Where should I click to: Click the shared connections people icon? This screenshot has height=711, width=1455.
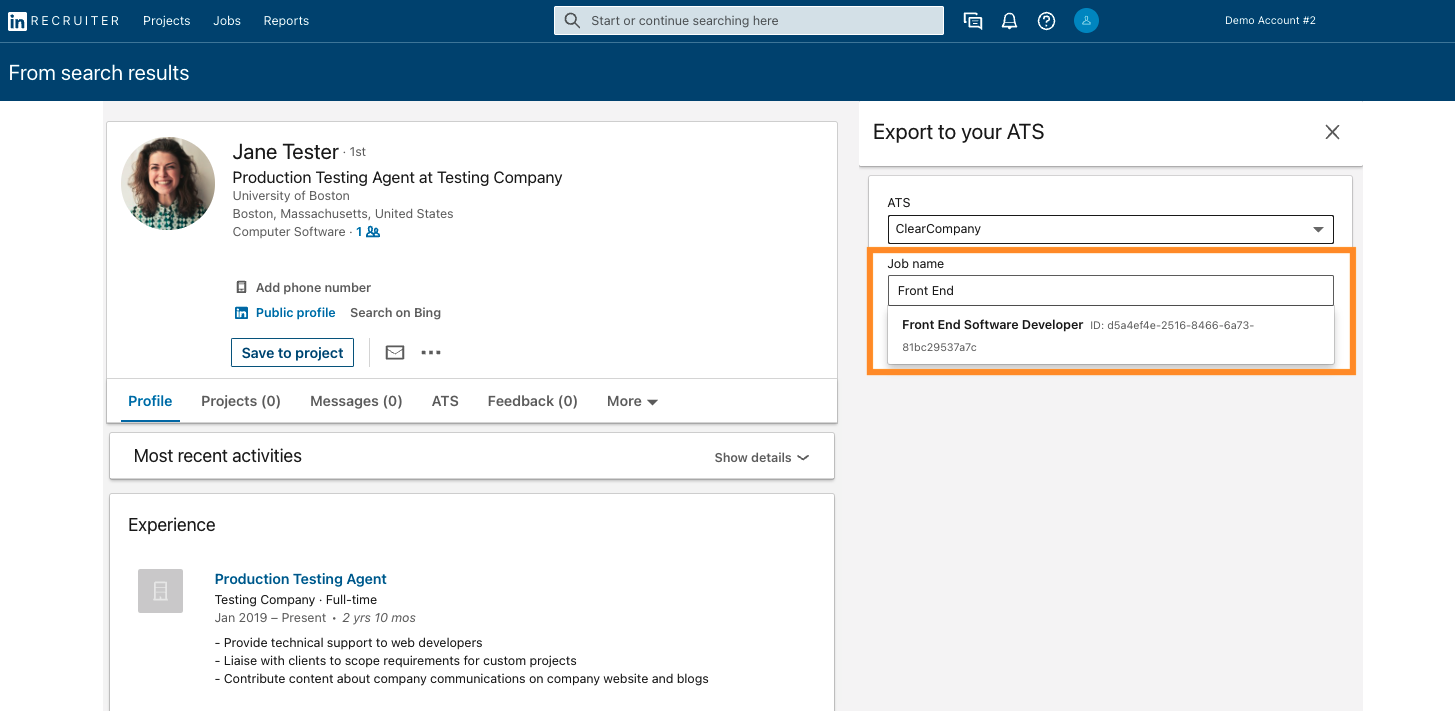[373, 232]
